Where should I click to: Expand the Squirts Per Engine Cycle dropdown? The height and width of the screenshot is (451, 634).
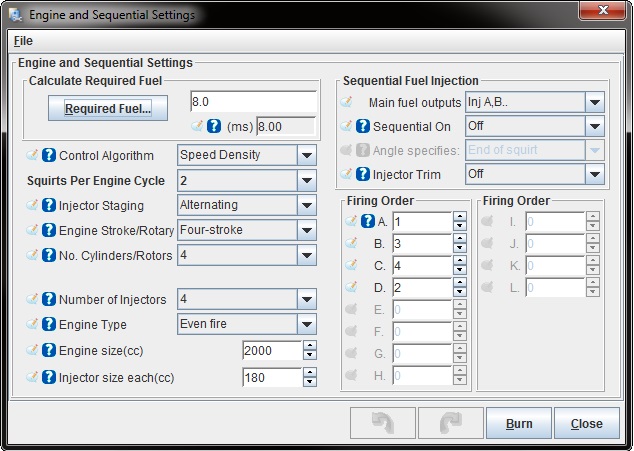(307, 180)
